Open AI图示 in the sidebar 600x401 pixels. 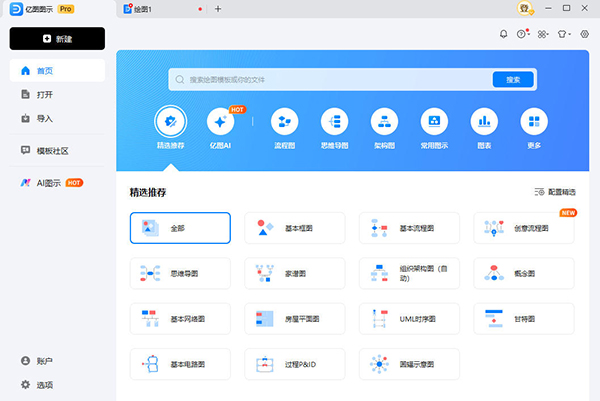(x=57, y=183)
